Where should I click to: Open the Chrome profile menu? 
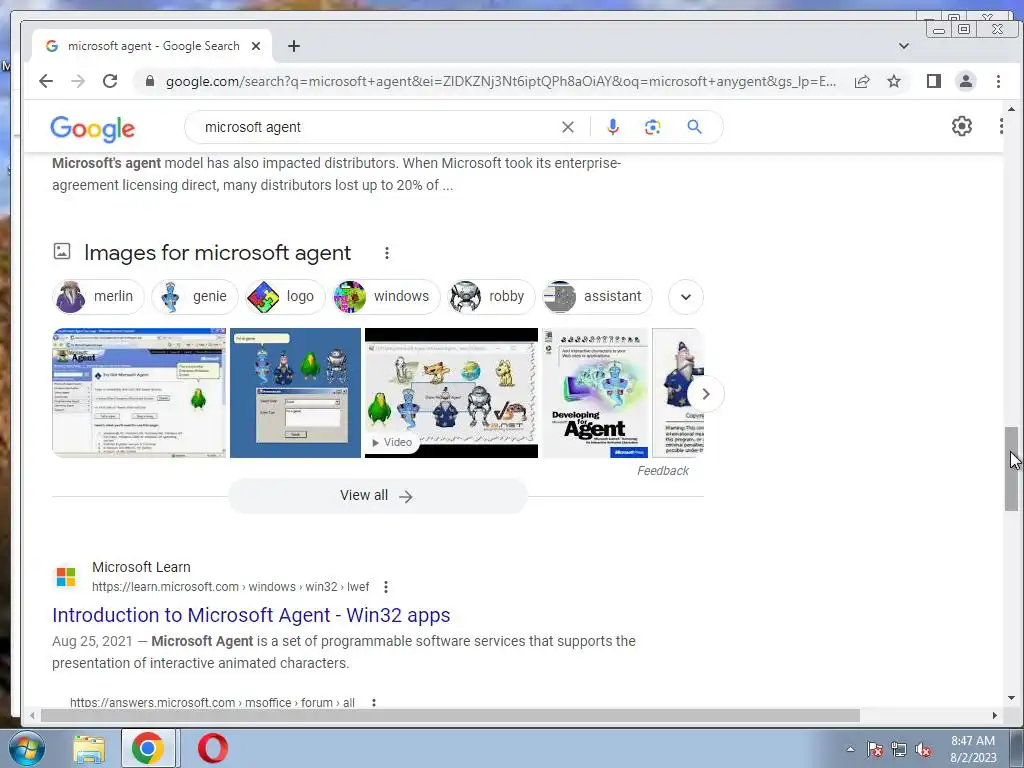(966, 81)
